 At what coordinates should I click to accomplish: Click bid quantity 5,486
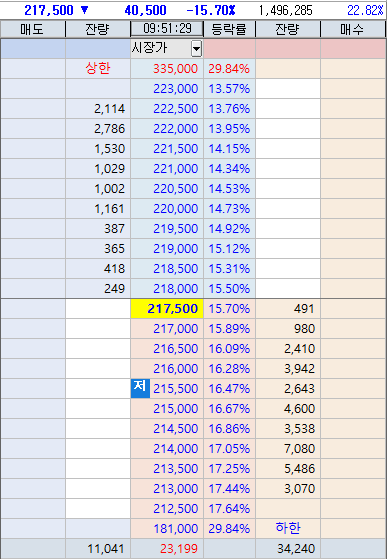pos(299,468)
